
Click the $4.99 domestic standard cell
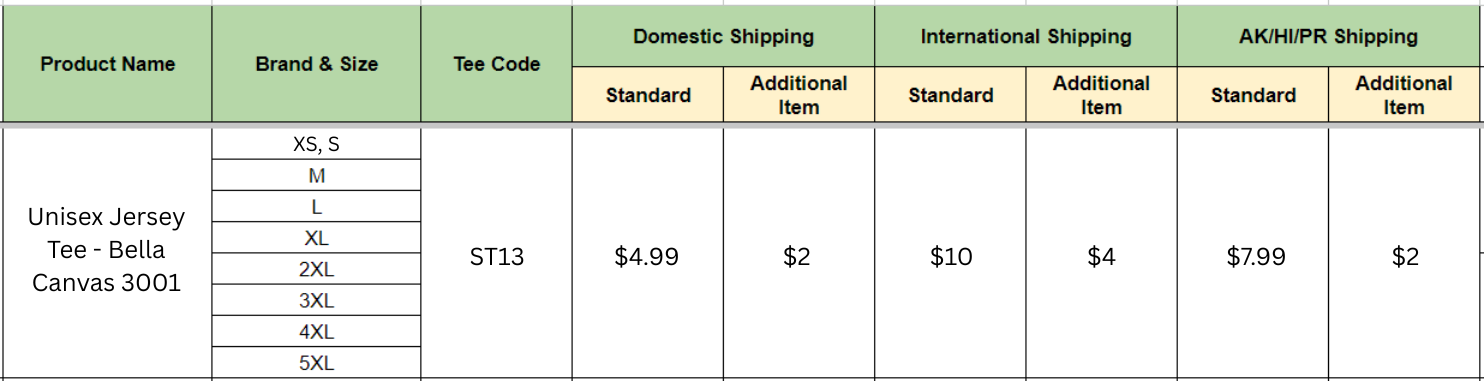pos(647,256)
